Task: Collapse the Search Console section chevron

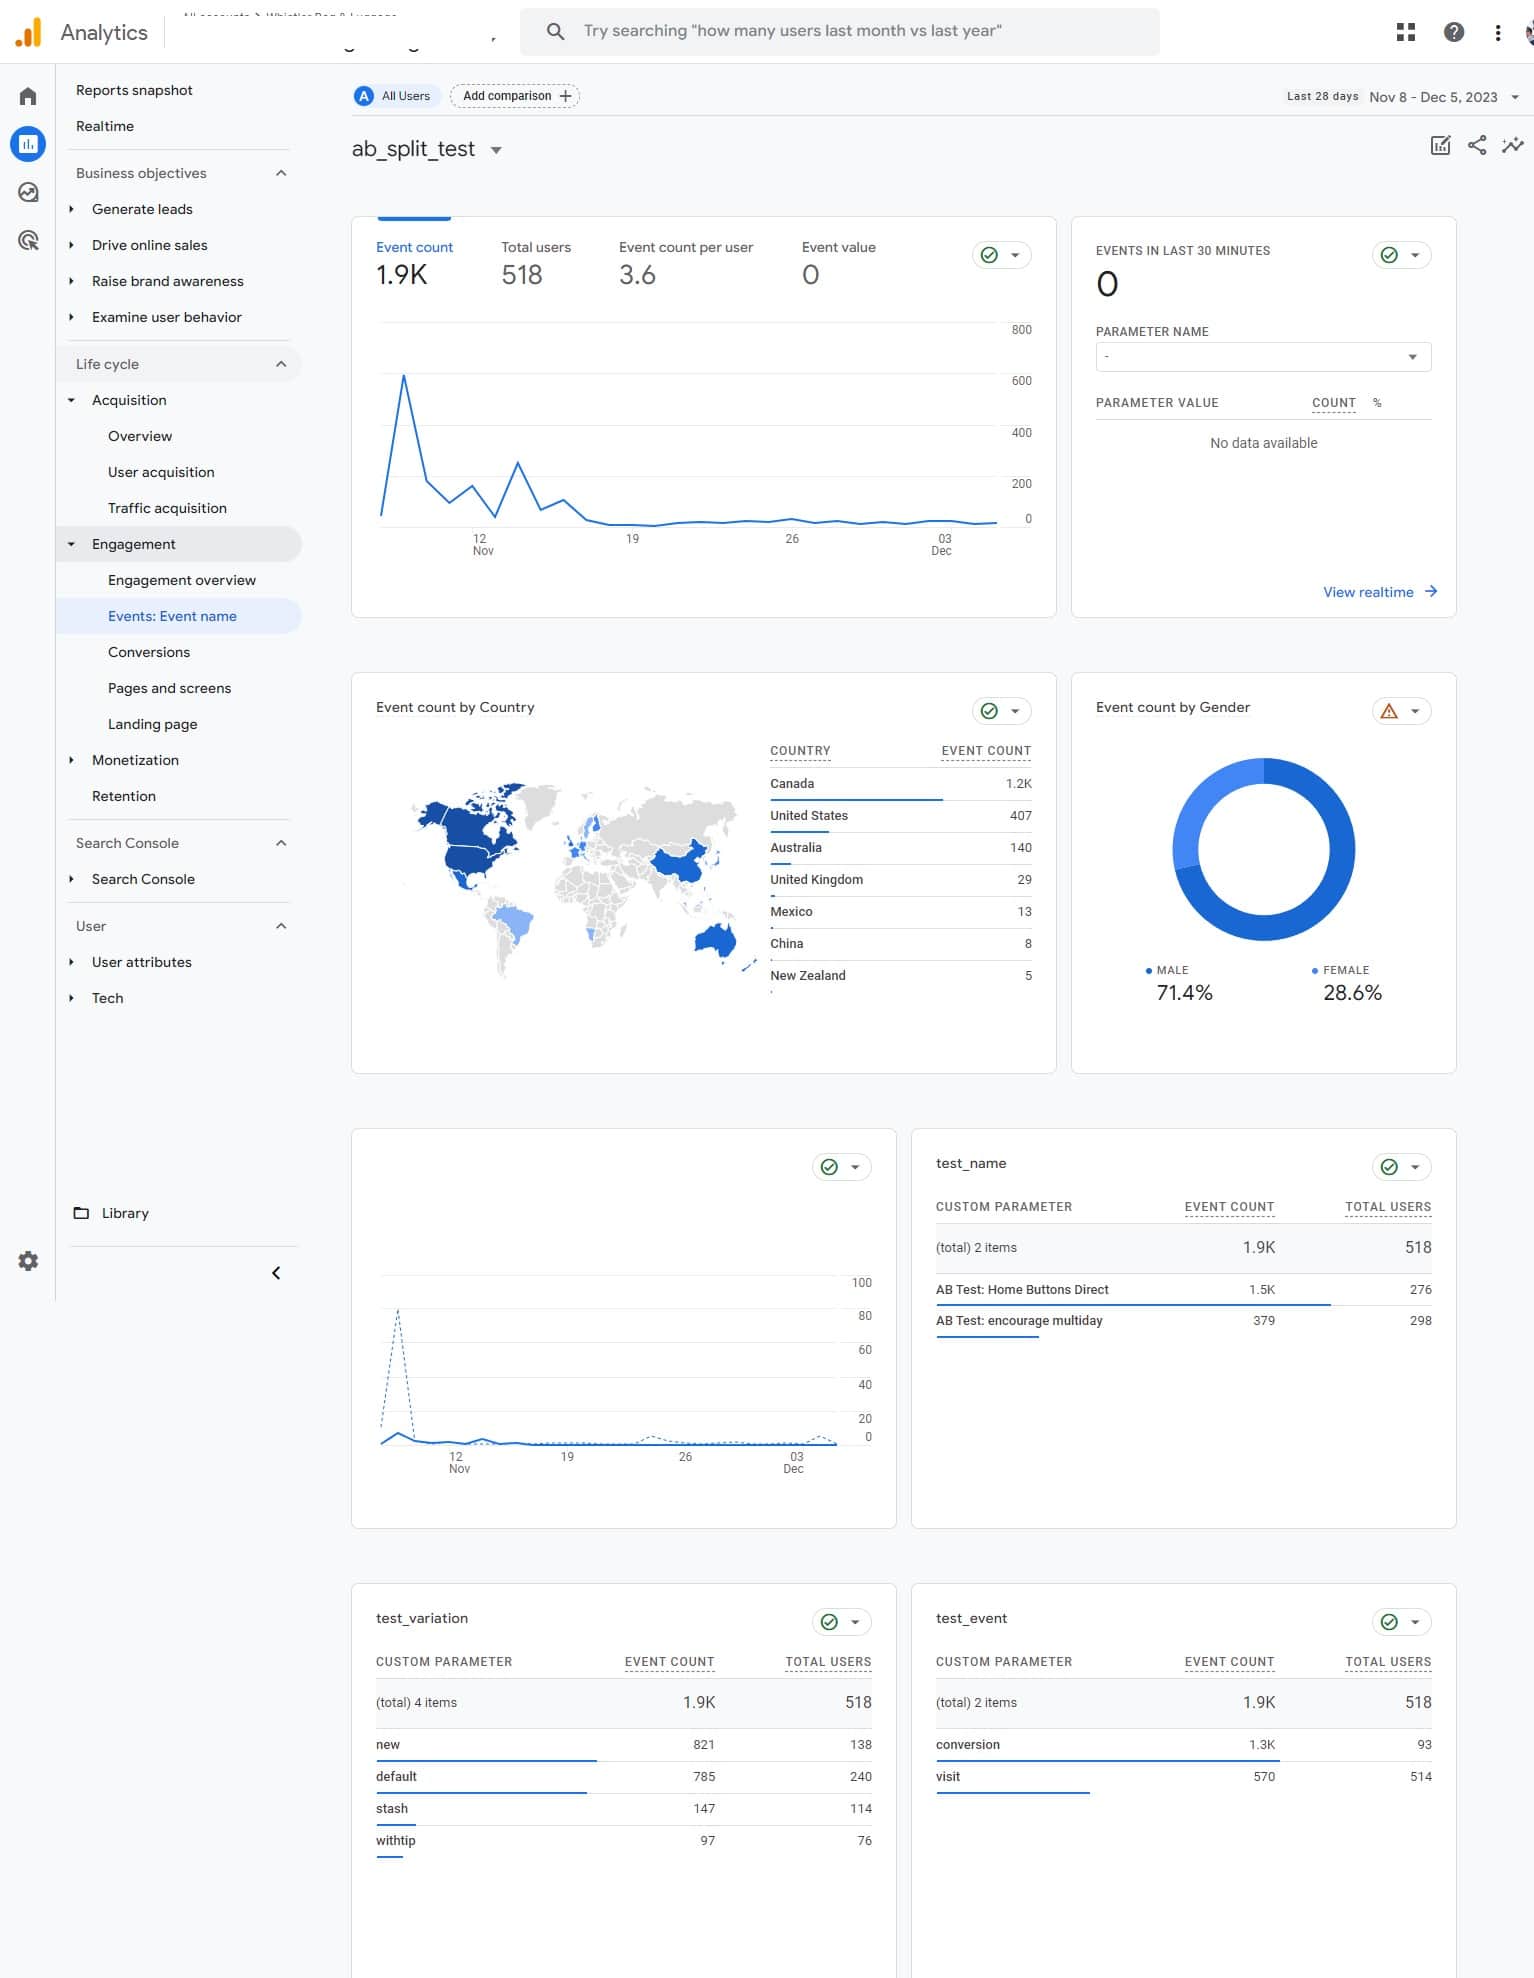Action: (281, 843)
